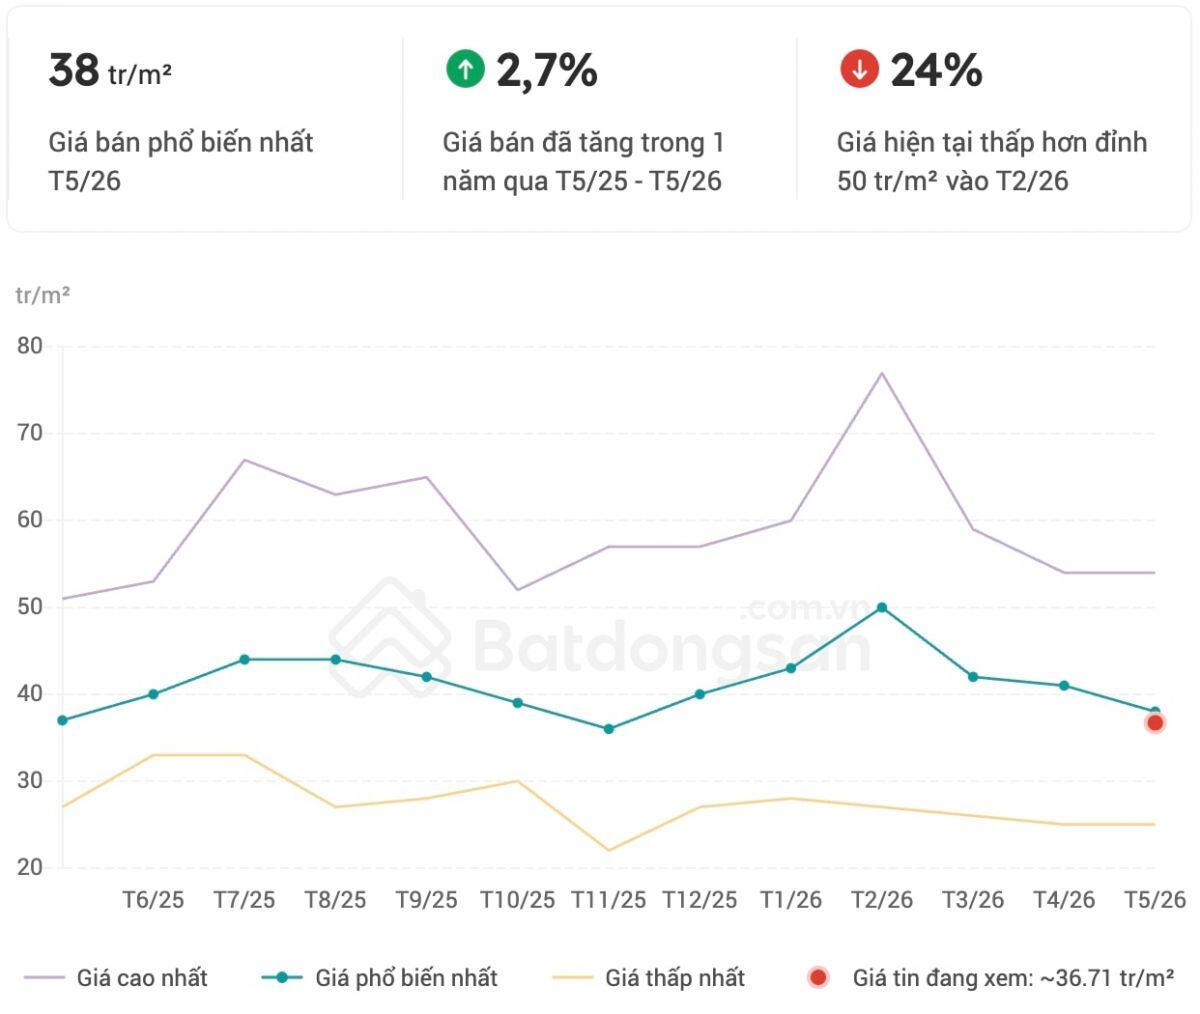Select the T2/26 peak point at 50
Screen dimensions: 1200x1014
(882, 607)
